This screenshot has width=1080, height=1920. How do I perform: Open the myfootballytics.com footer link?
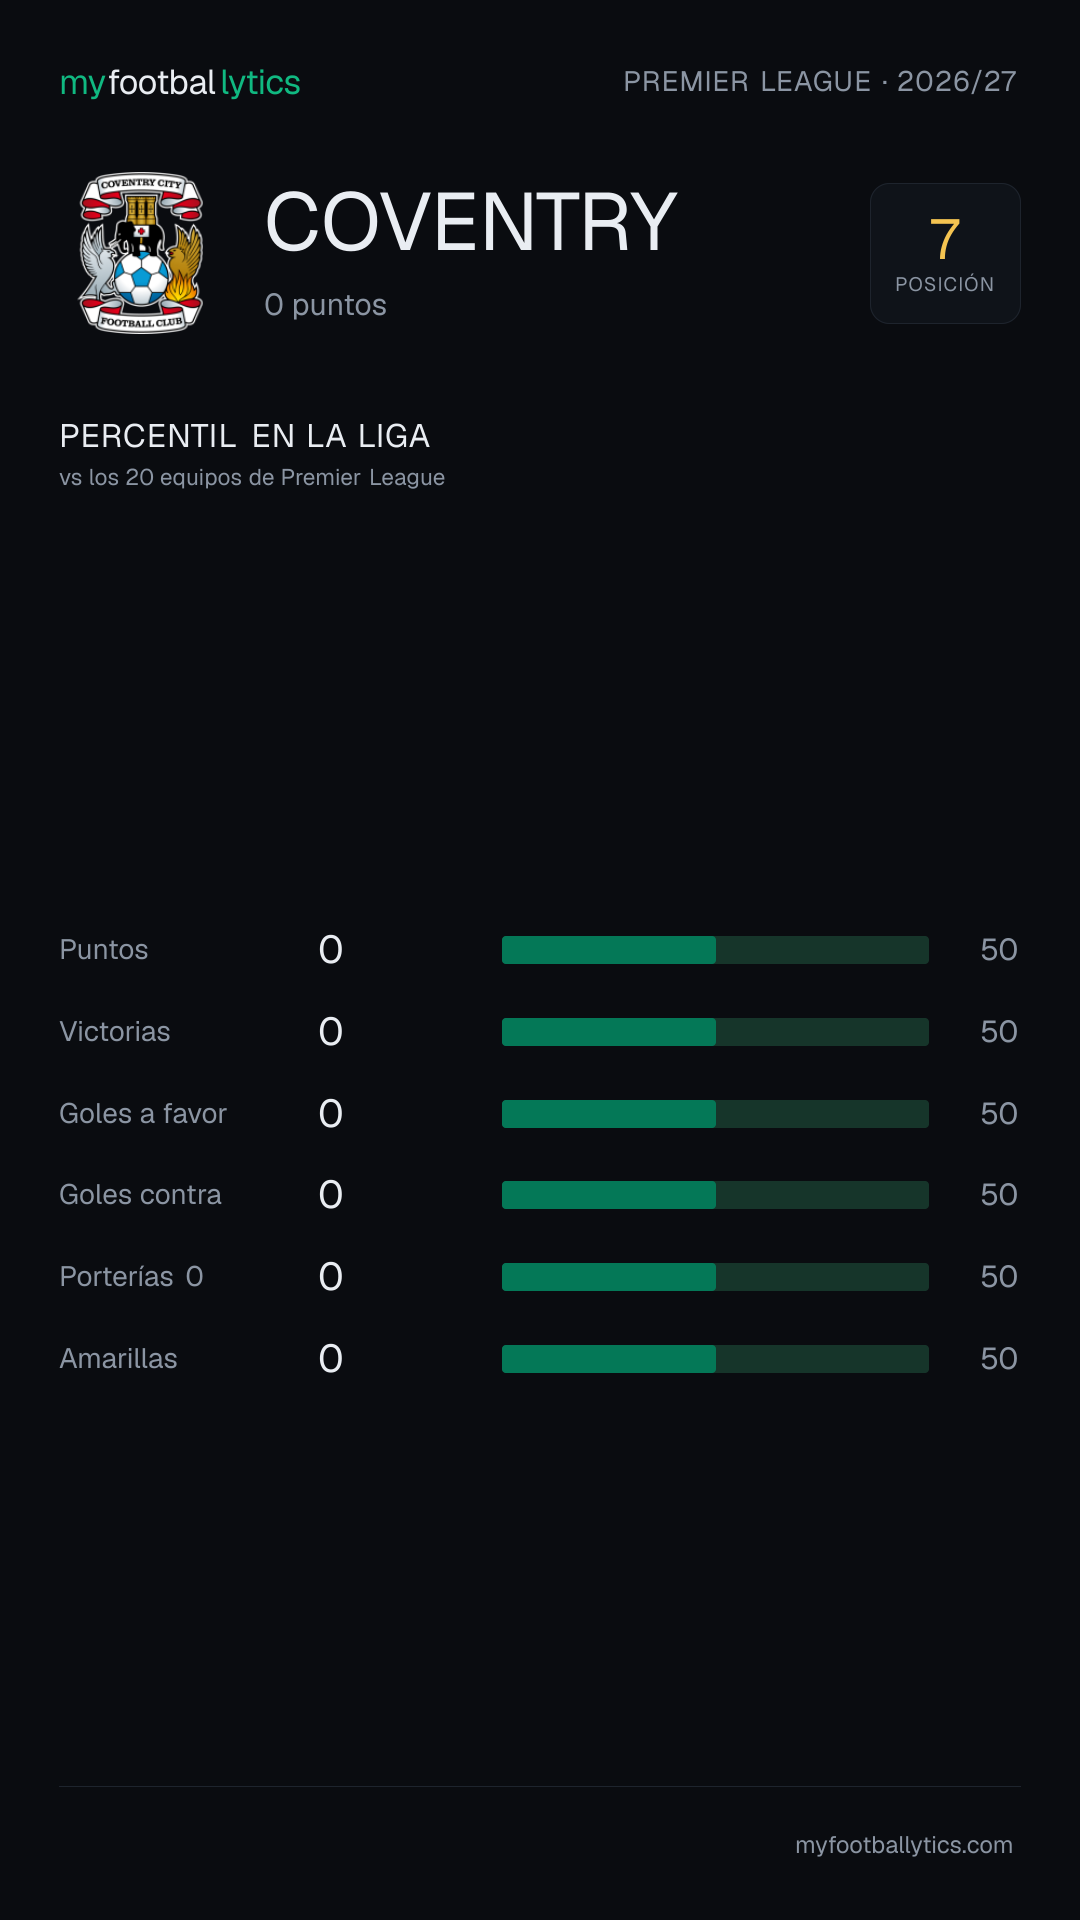point(904,1845)
